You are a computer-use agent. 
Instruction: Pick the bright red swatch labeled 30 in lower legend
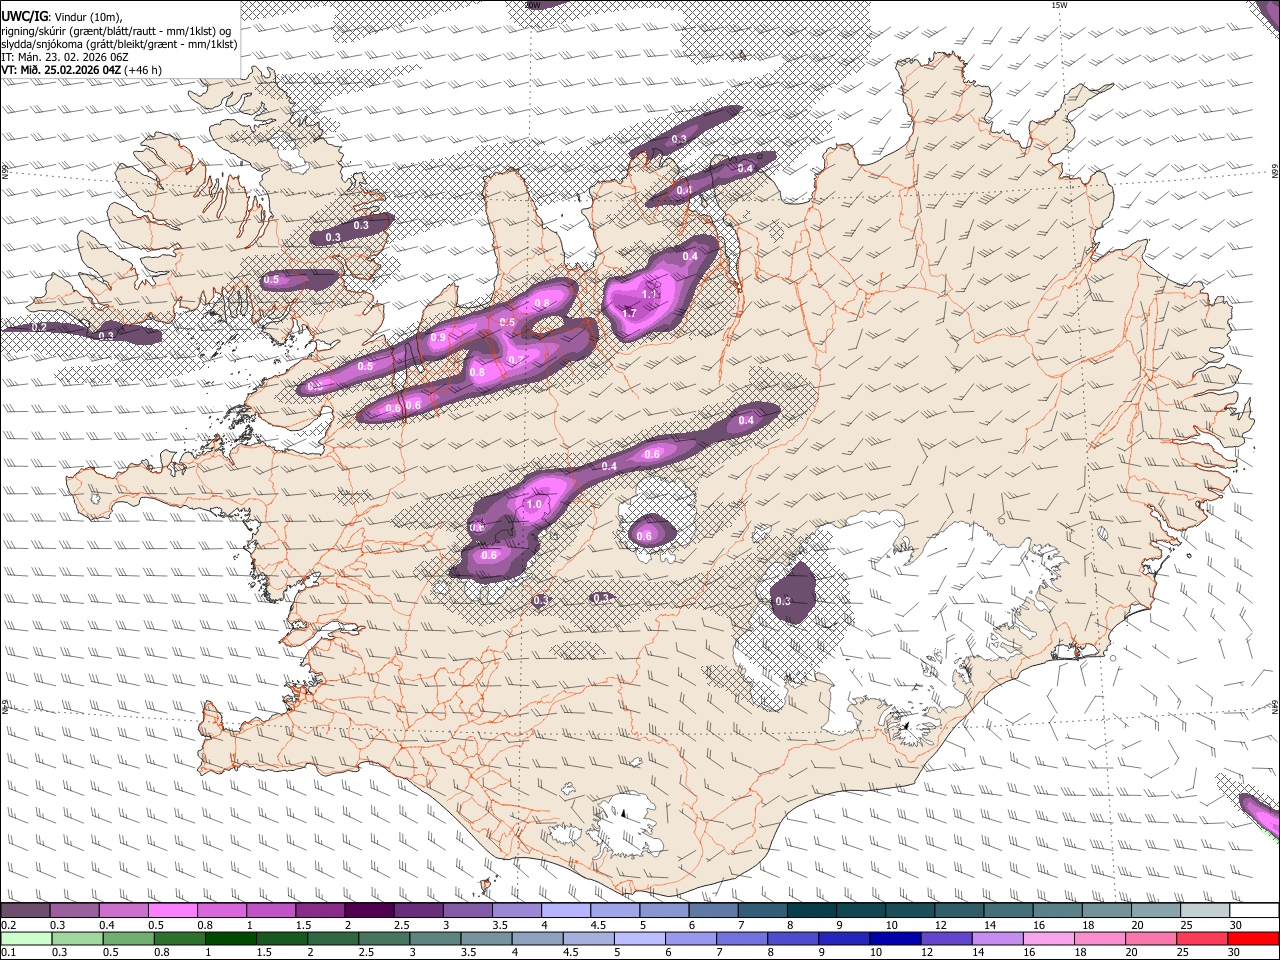(1253, 938)
